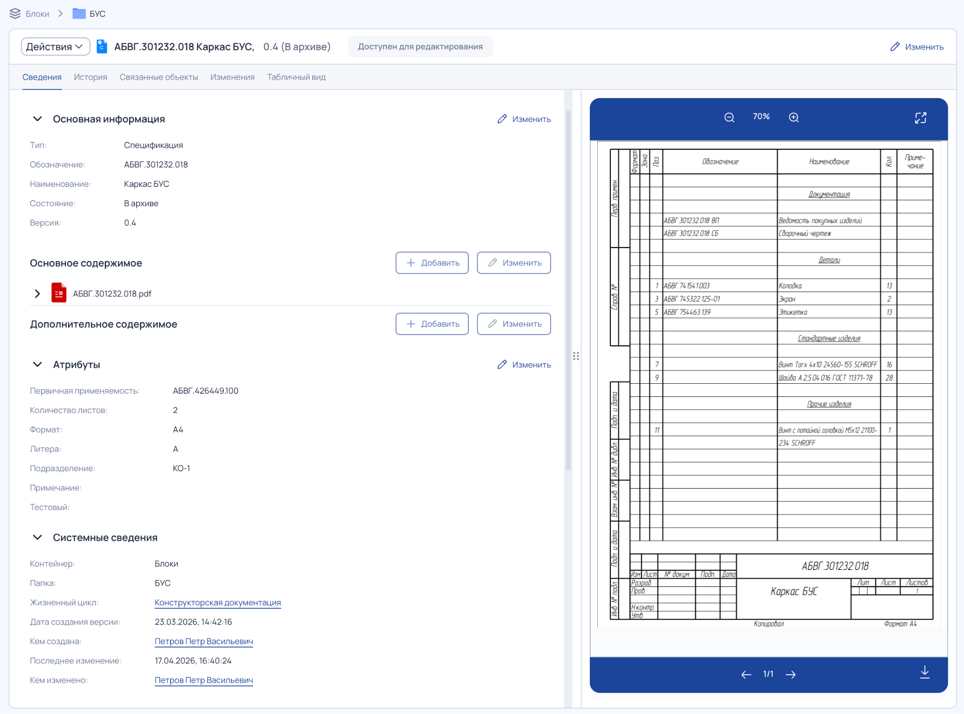This screenshot has width=964, height=714.
Task: Switch to the Табличный вид tab
Action: pyautogui.click(x=296, y=77)
